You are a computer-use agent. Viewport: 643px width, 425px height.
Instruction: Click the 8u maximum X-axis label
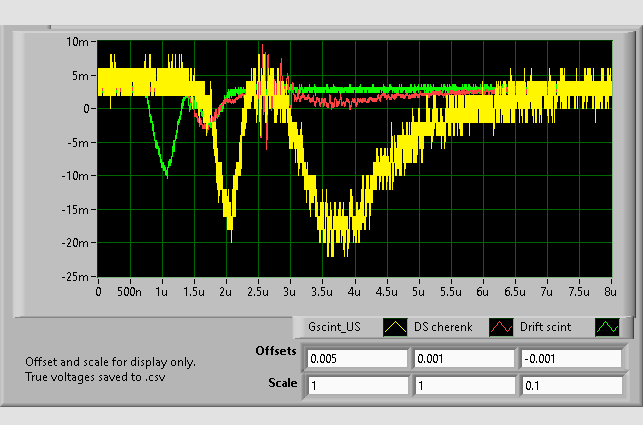coord(609,292)
